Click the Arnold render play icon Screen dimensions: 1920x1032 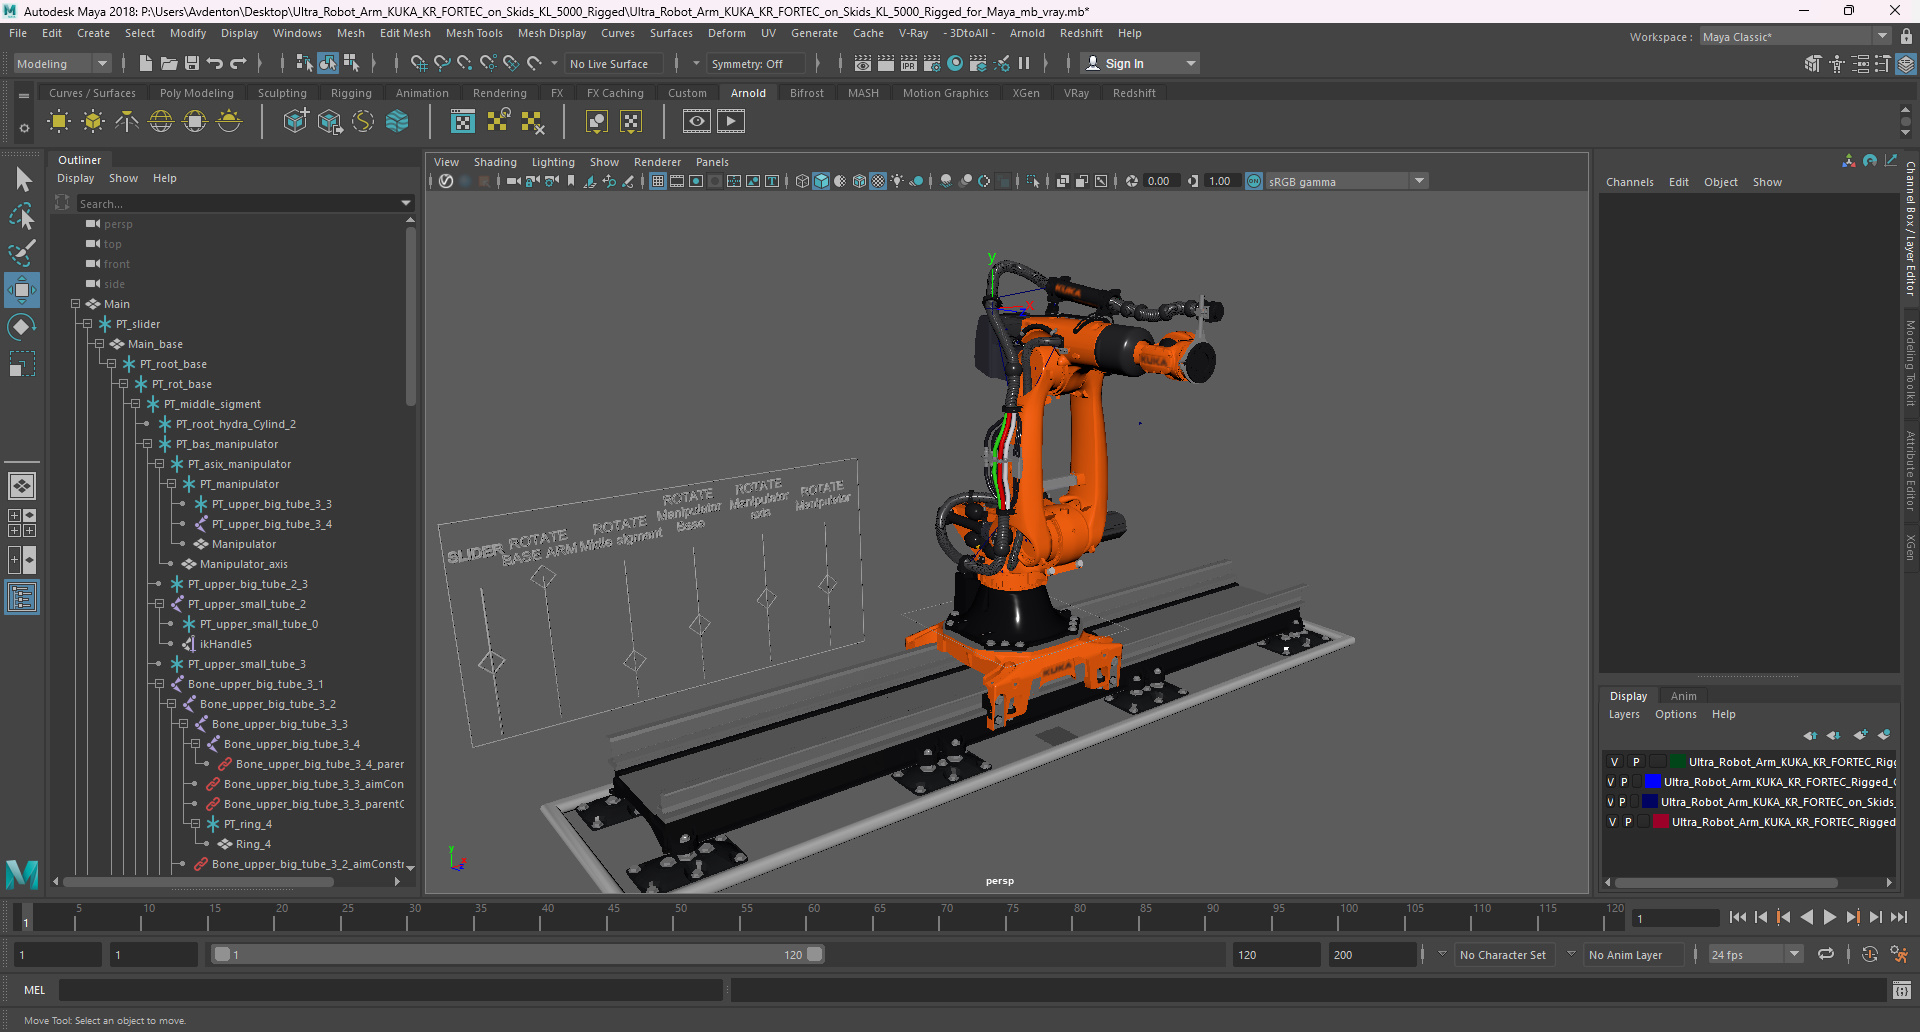[x=731, y=122]
